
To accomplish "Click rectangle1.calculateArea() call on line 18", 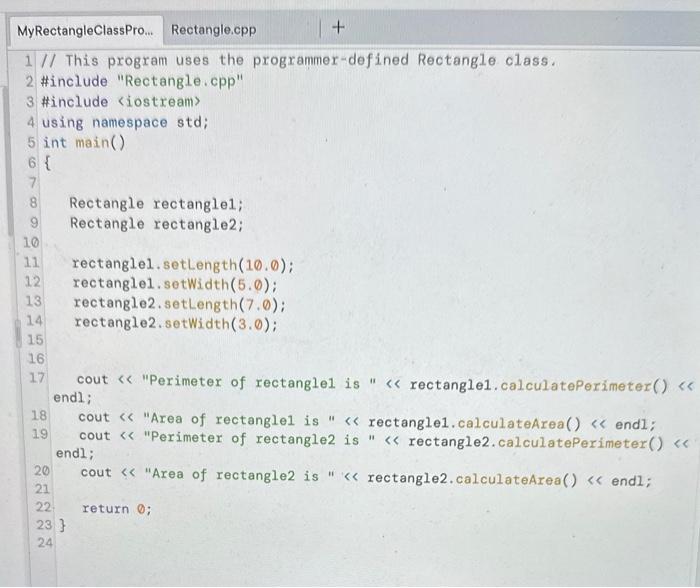I will point(474,423).
